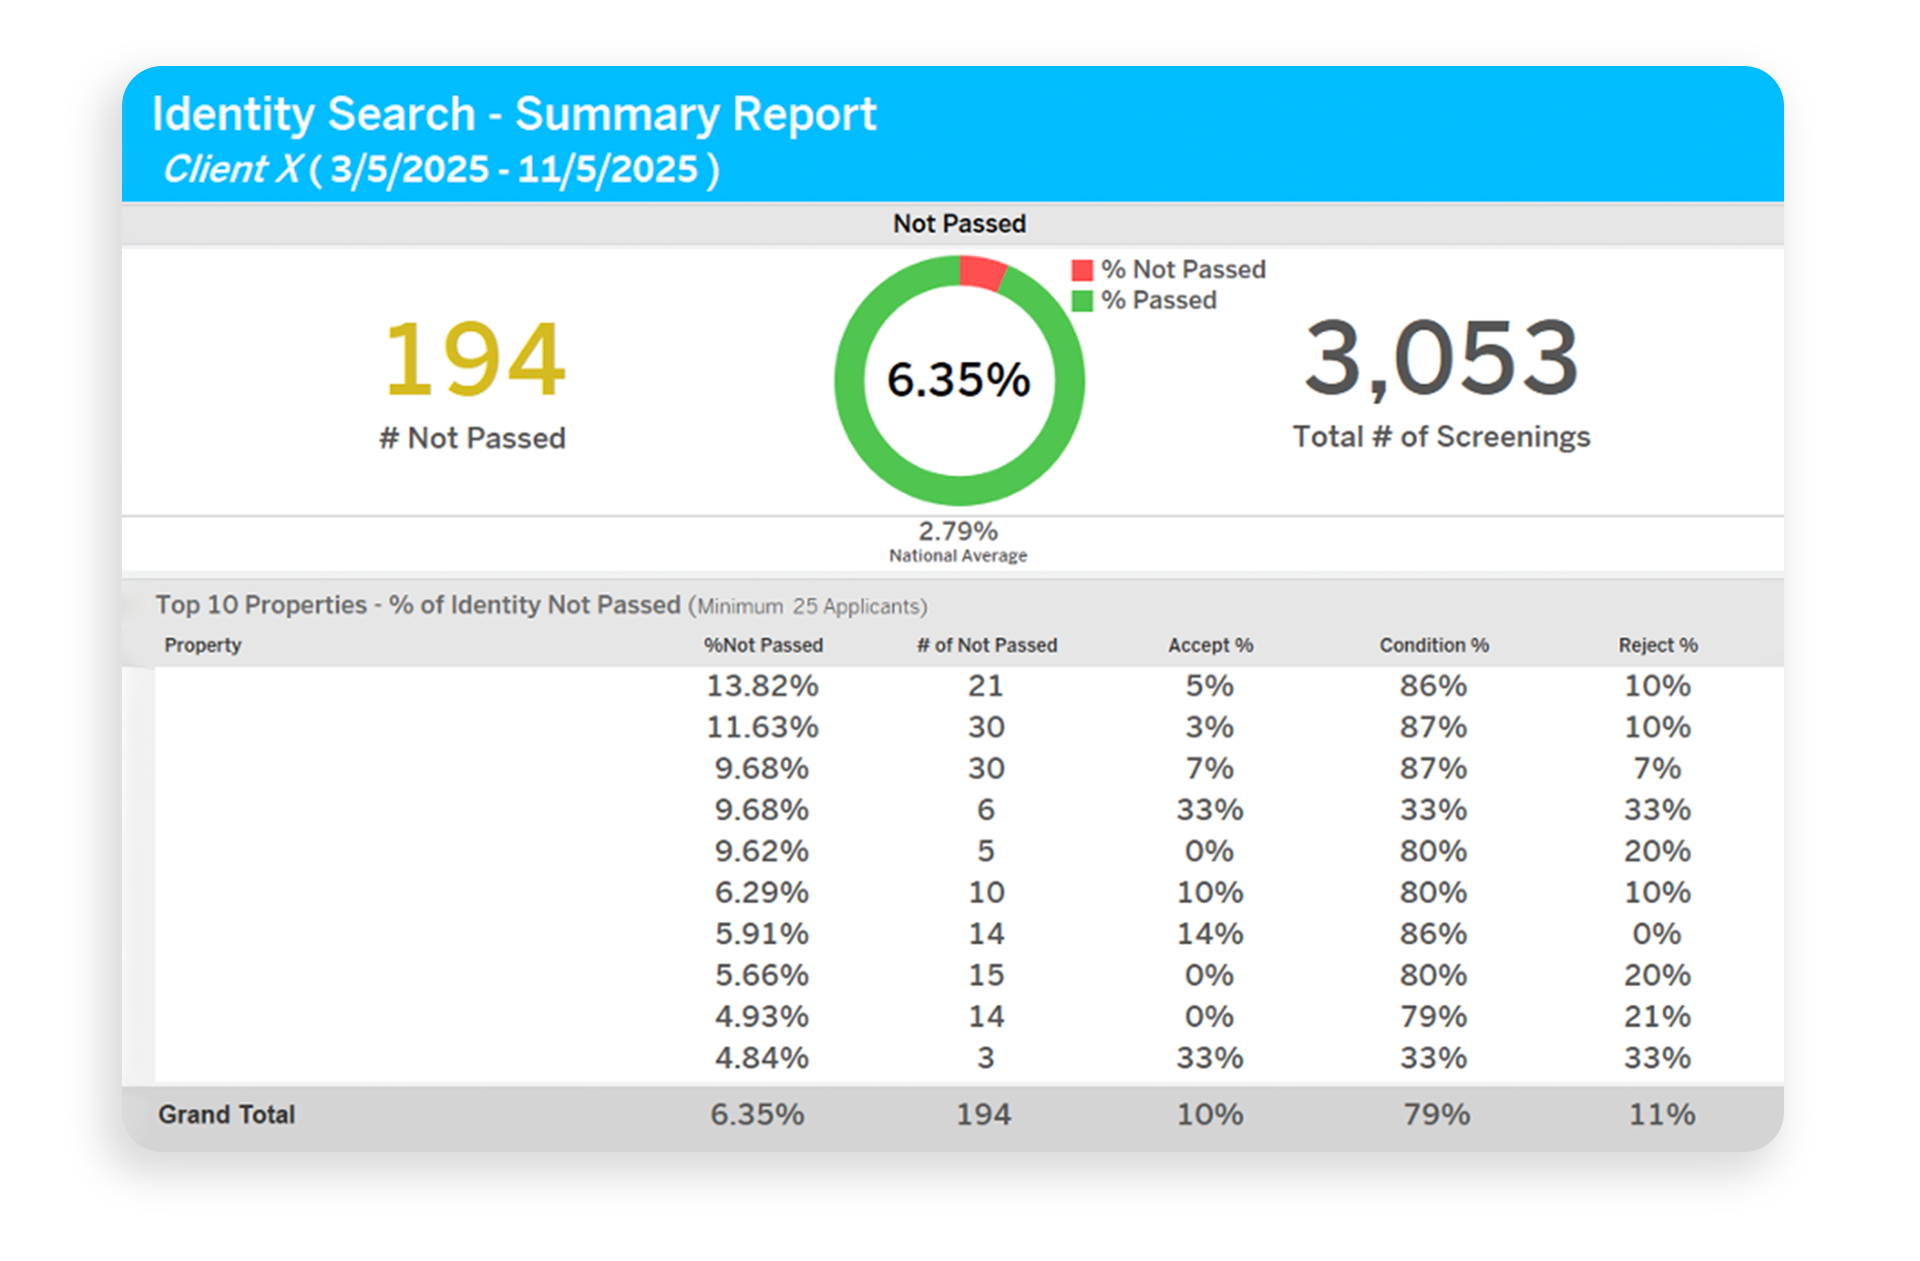Click the 6.35% donut center value
This screenshot has height=1261, width=1920.
click(x=958, y=380)
